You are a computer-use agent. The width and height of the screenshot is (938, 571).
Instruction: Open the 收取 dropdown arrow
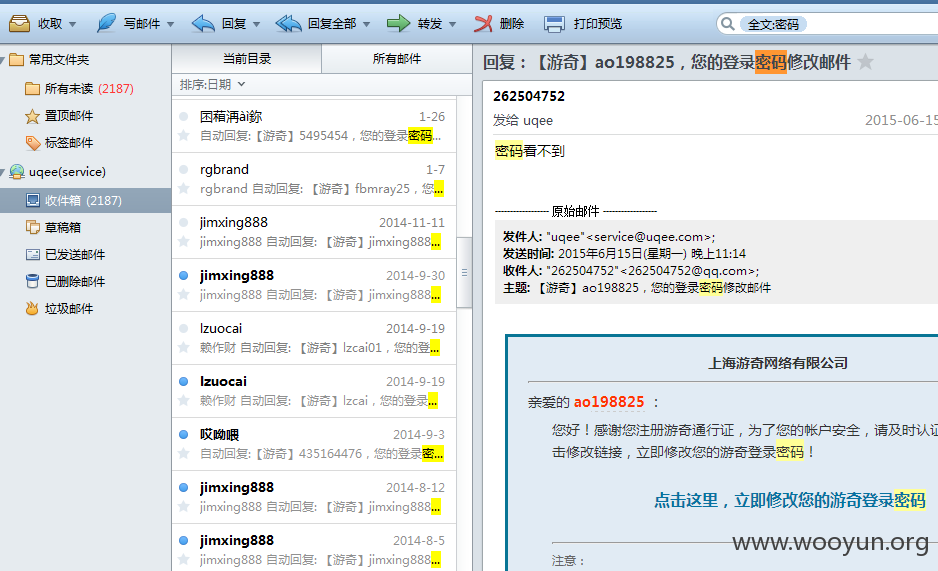pos(72,25)
